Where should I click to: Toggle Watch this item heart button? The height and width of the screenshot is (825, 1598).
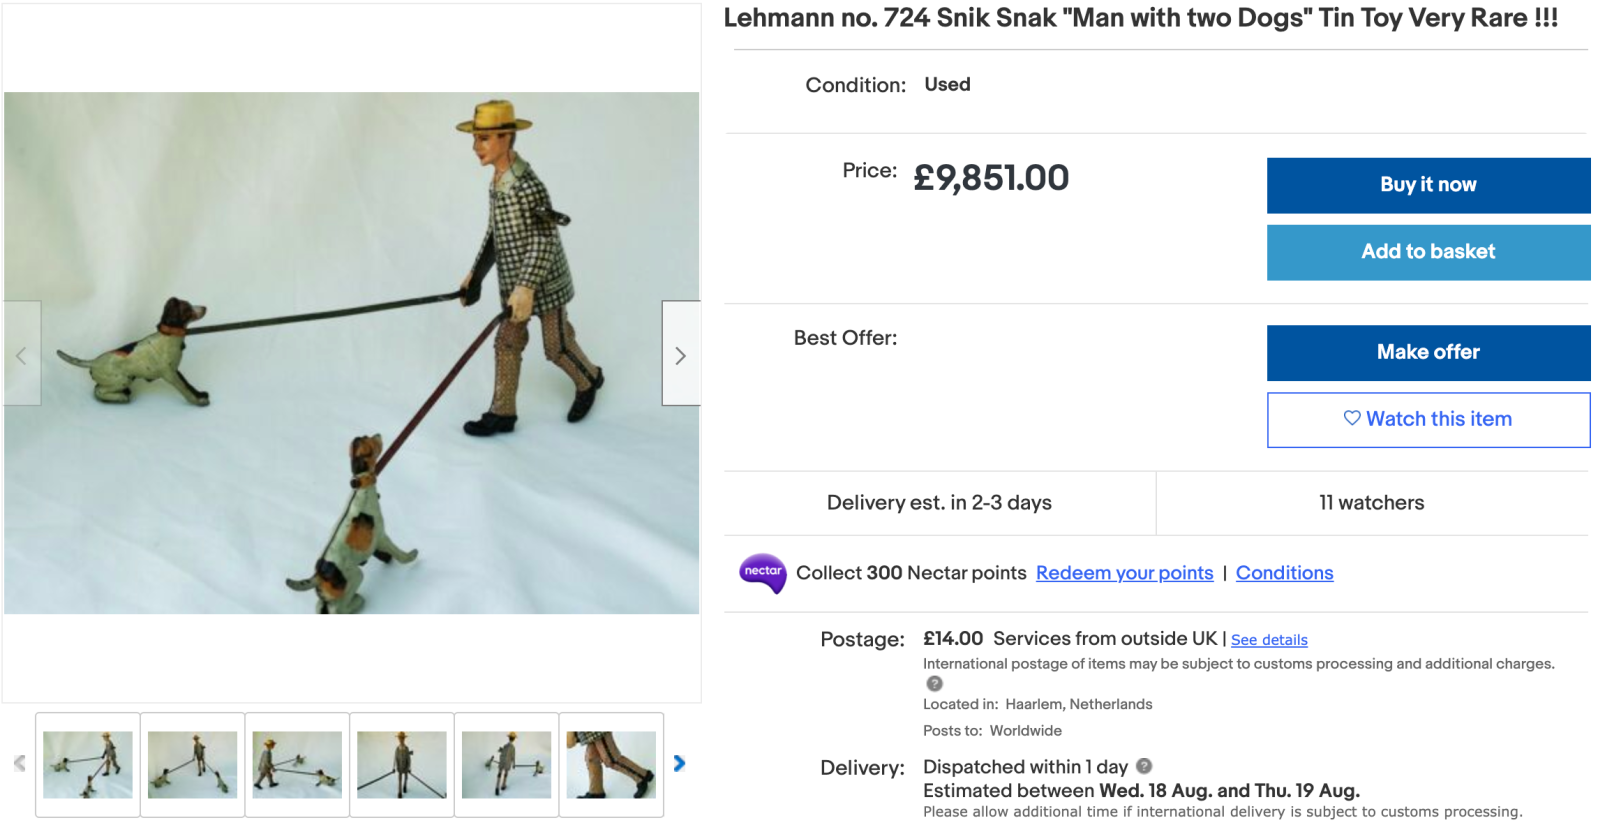click(1427, 419)
